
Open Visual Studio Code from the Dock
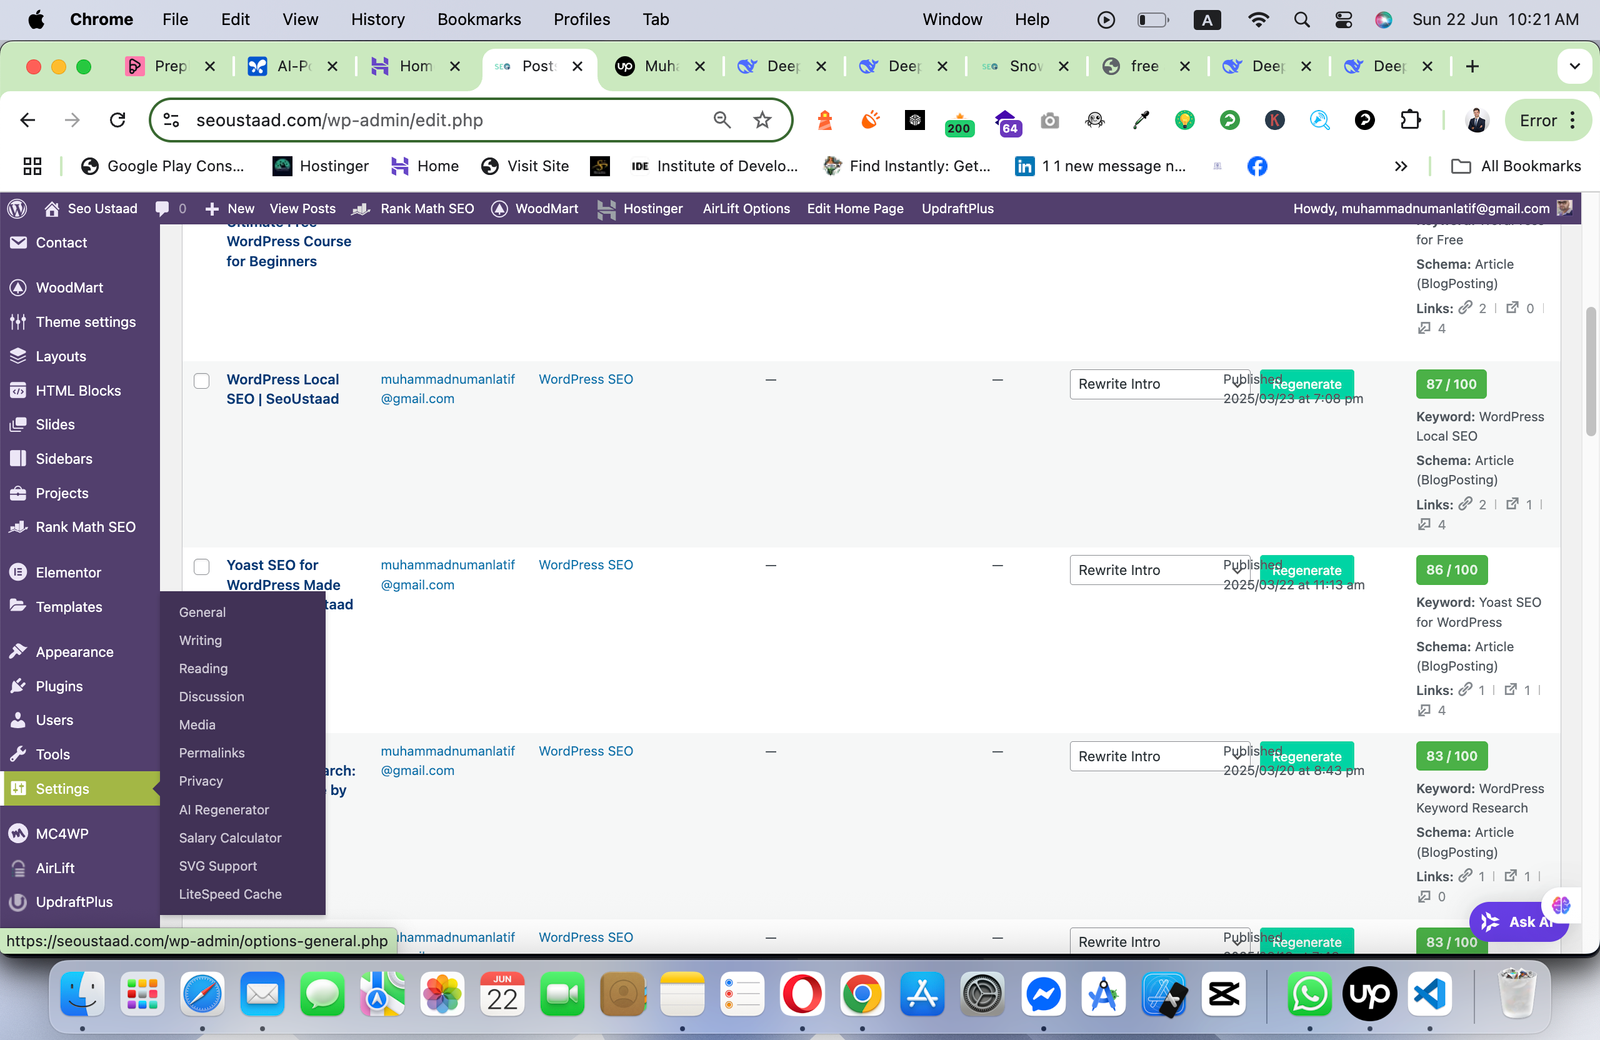point(1429,994)
